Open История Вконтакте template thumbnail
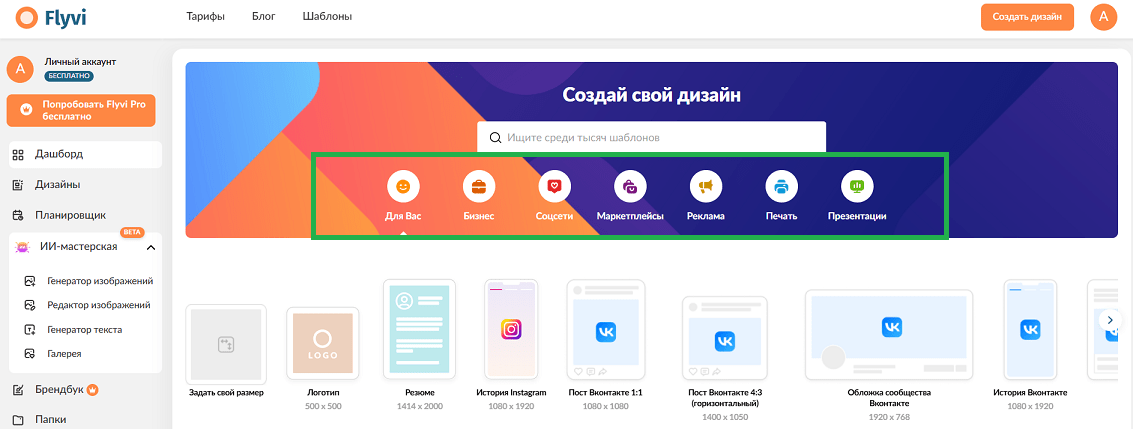Image resolution: width=1133 pixels, height=429 pixels. (x=1030, y=329)
